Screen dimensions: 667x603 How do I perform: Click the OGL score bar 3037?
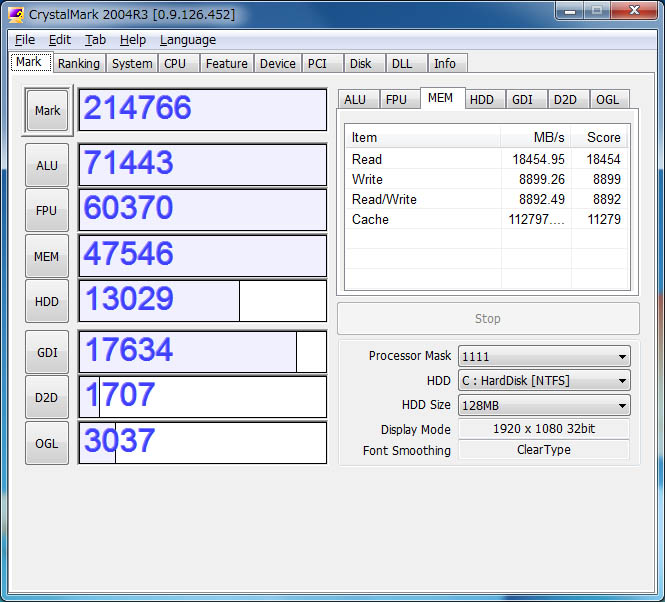pos(203,443)
